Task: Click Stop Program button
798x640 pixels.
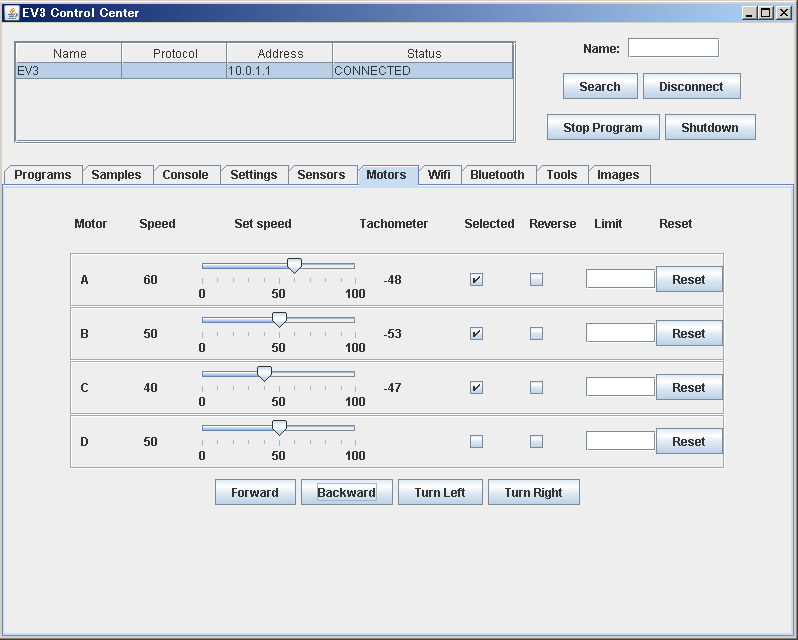Action: (x=603, y=127)
